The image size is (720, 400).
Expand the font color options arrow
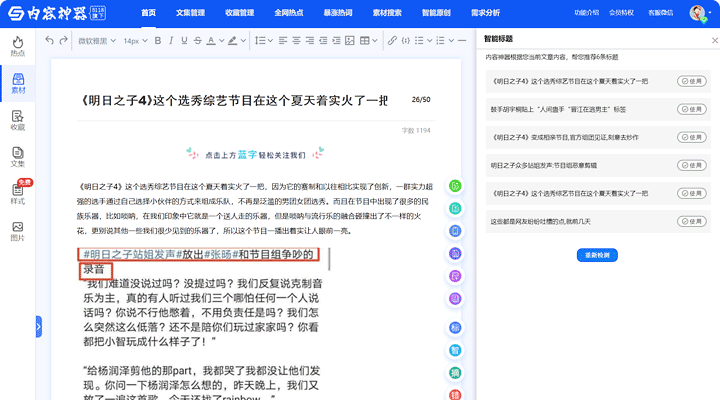point(221,40)
